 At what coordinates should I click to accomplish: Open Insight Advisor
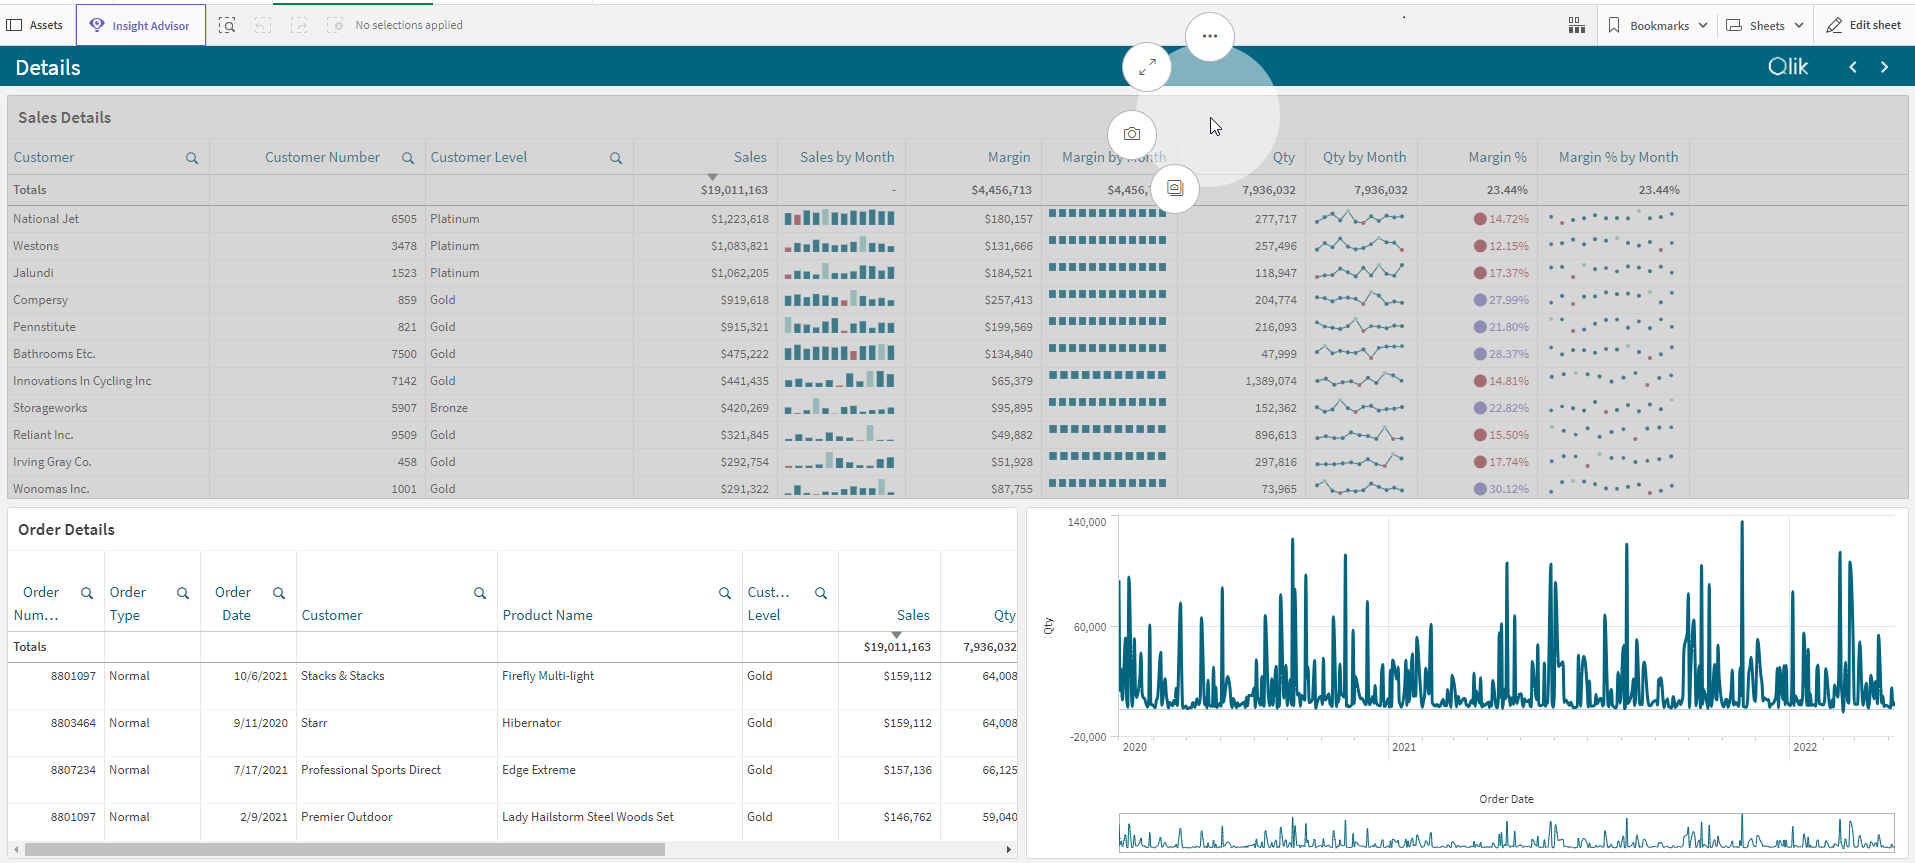click(140, 25)
